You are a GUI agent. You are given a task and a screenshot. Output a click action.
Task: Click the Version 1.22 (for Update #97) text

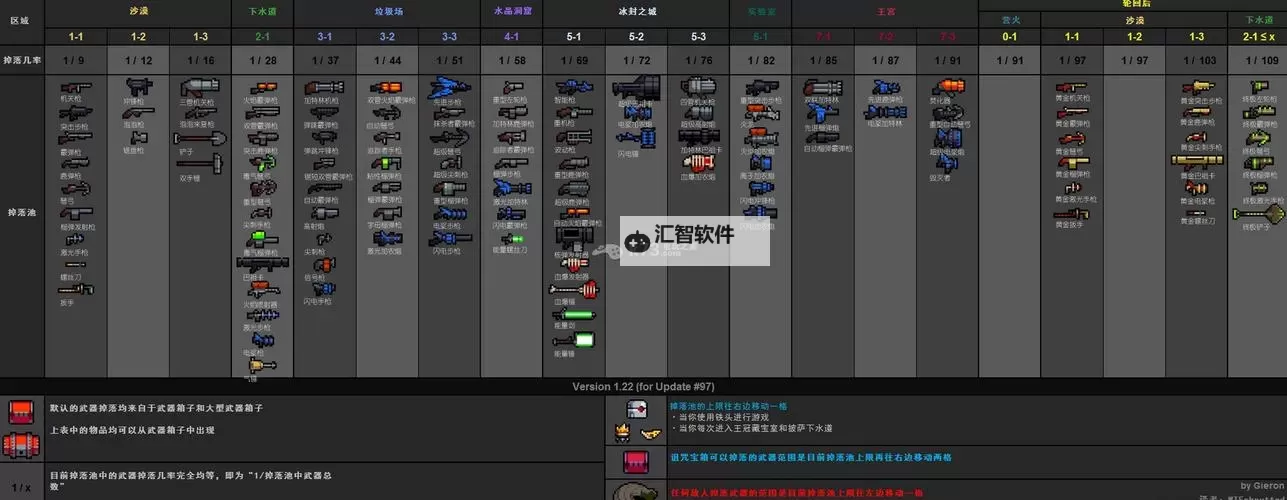pos(643,386)
